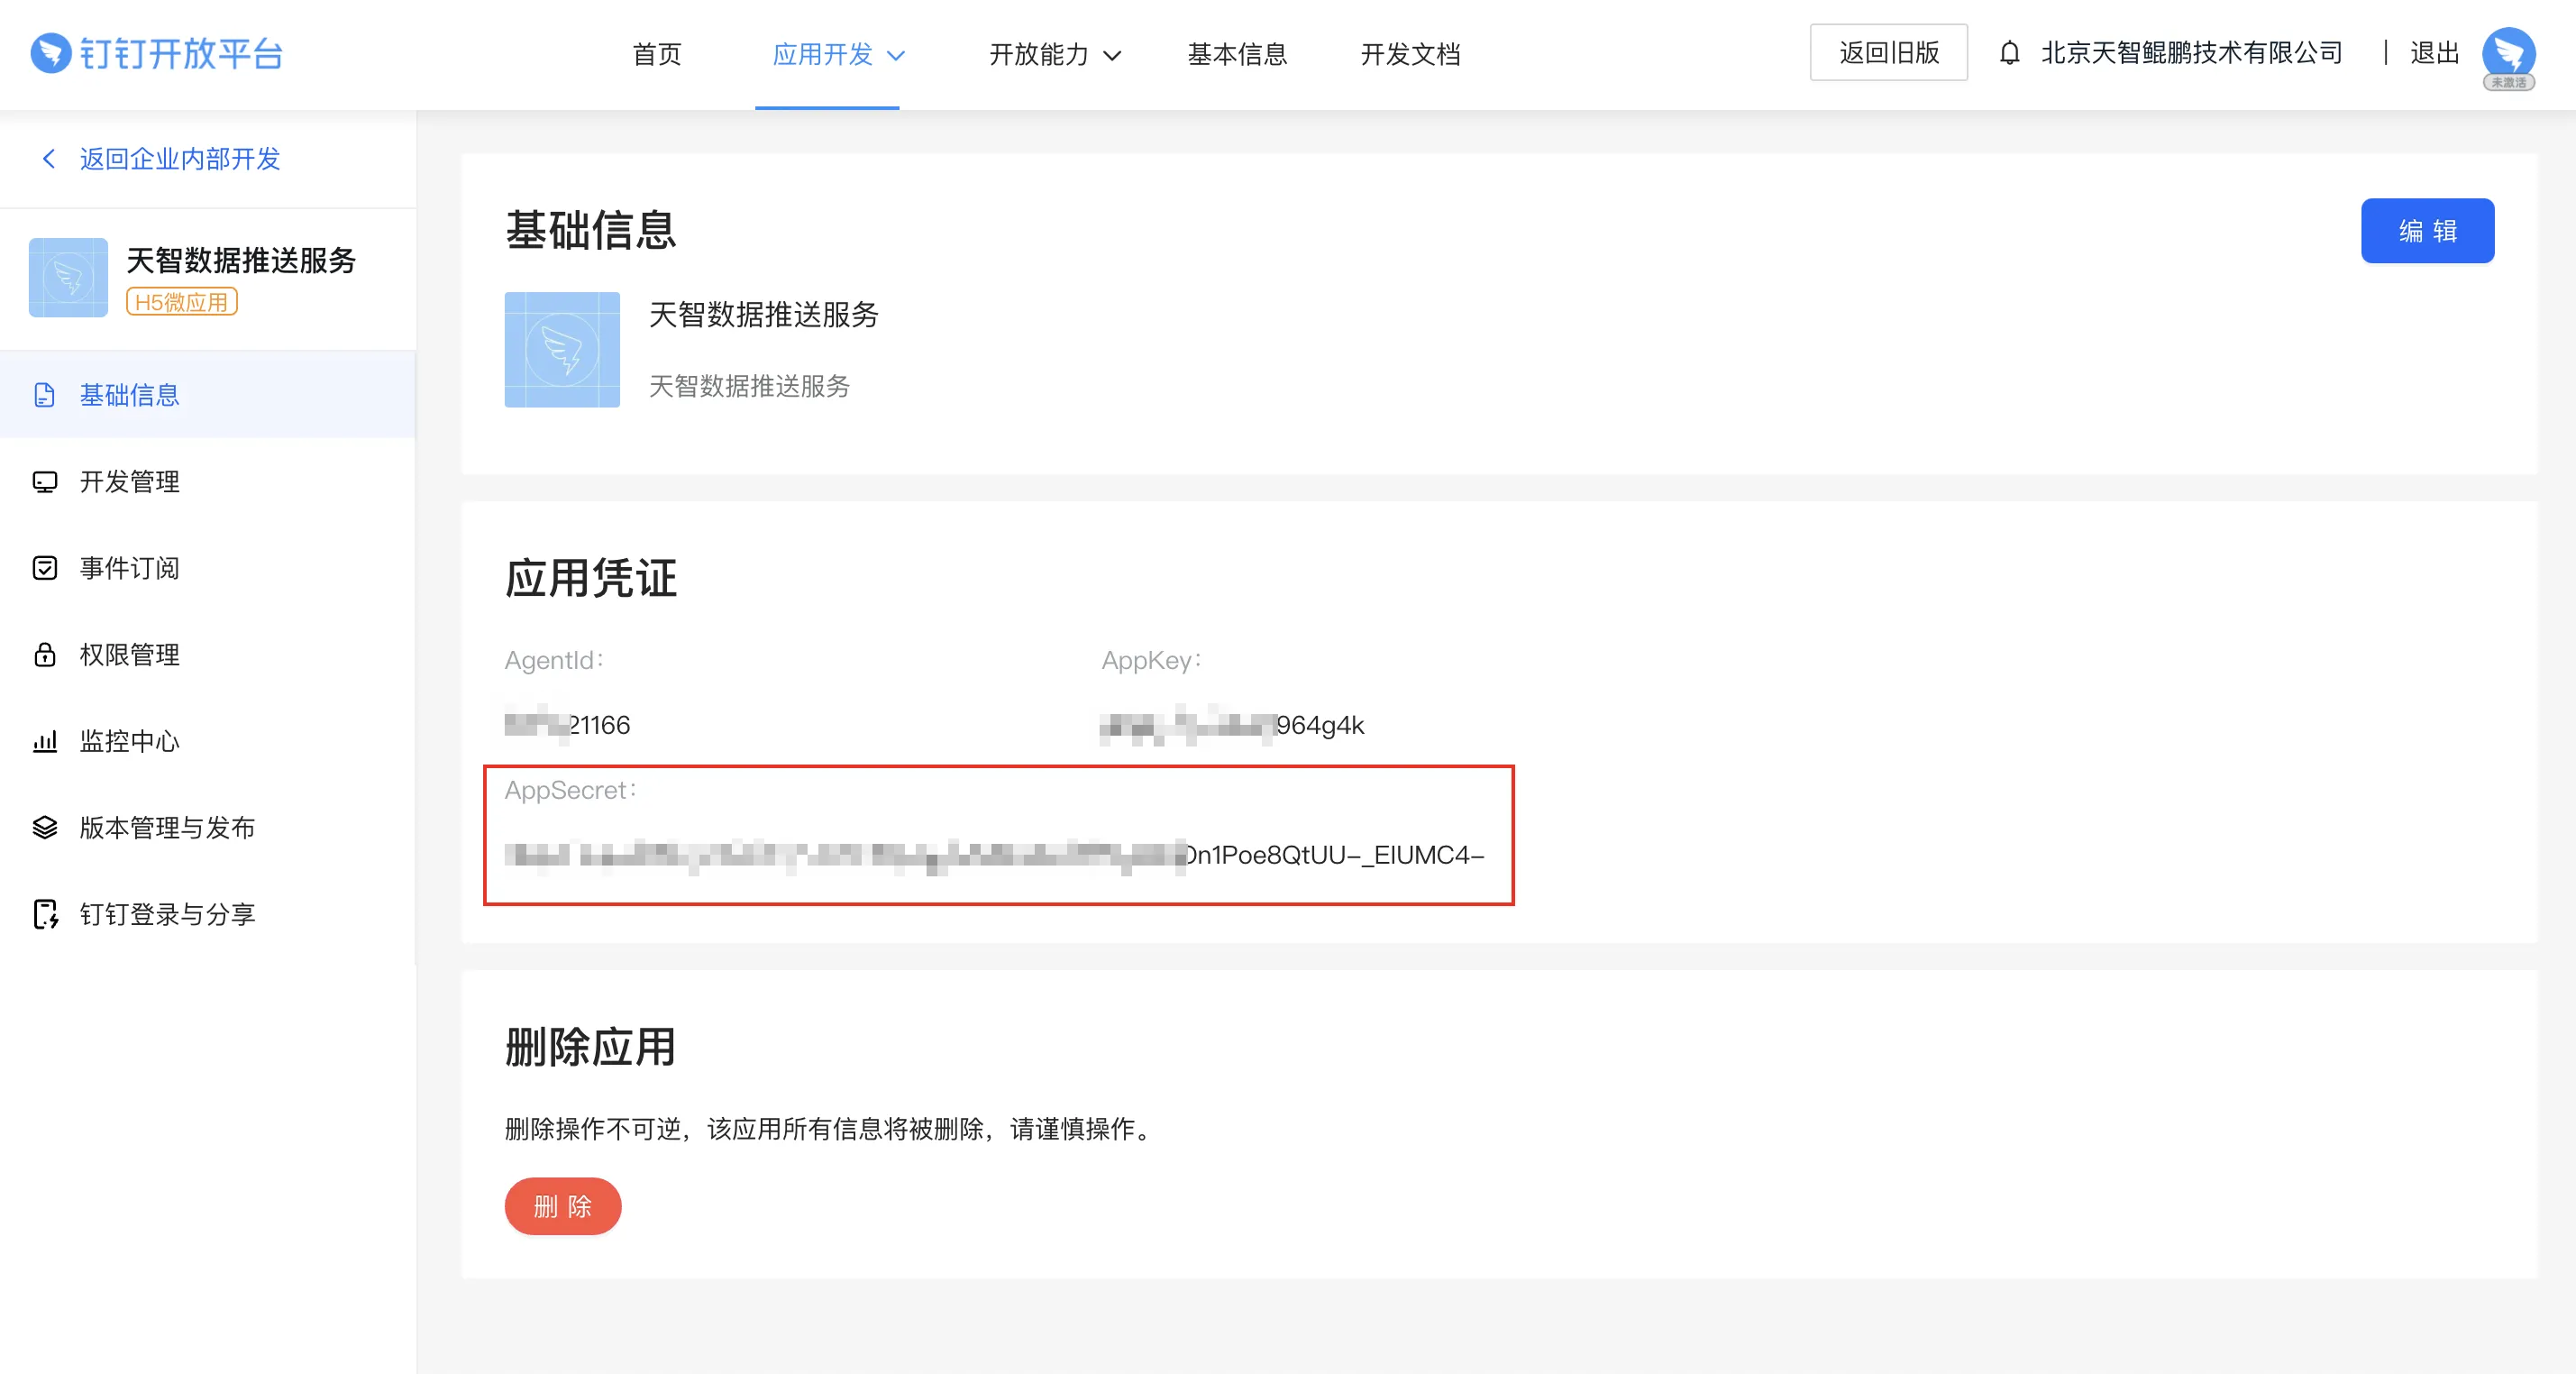Expand the 应用开发 dropdown menu

tap(838, 54)
